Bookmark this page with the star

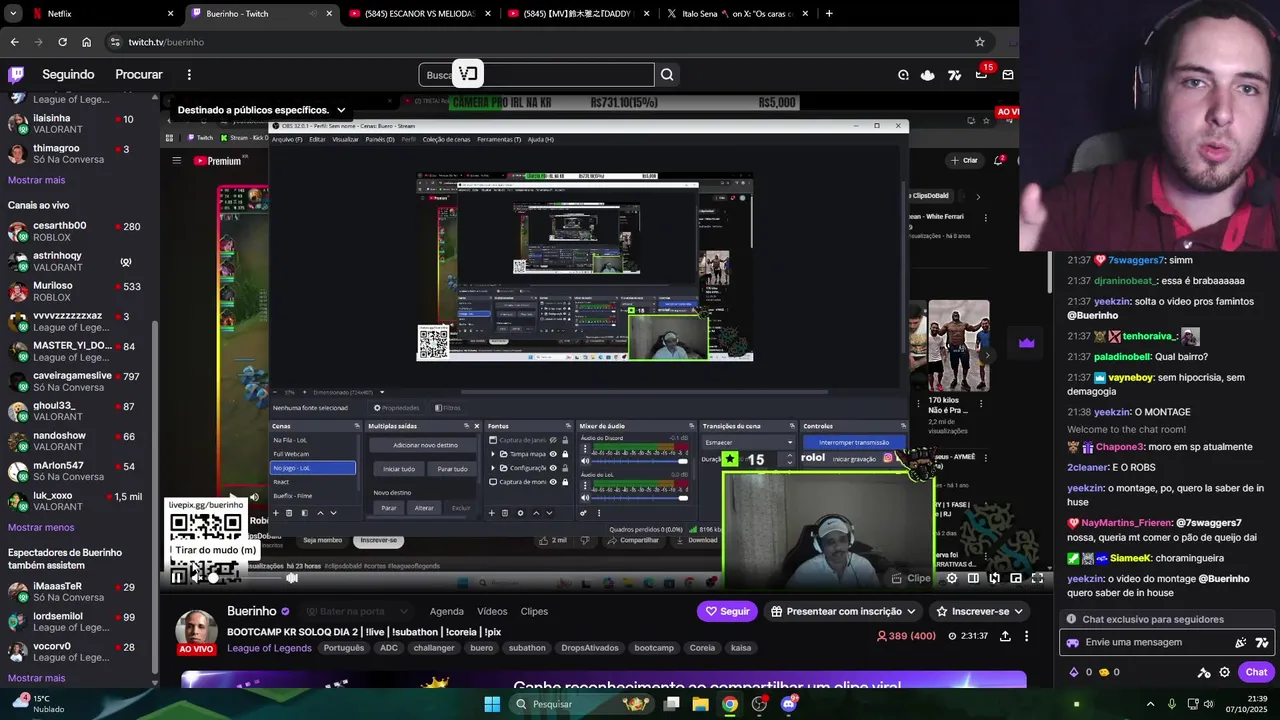(980, 42)
